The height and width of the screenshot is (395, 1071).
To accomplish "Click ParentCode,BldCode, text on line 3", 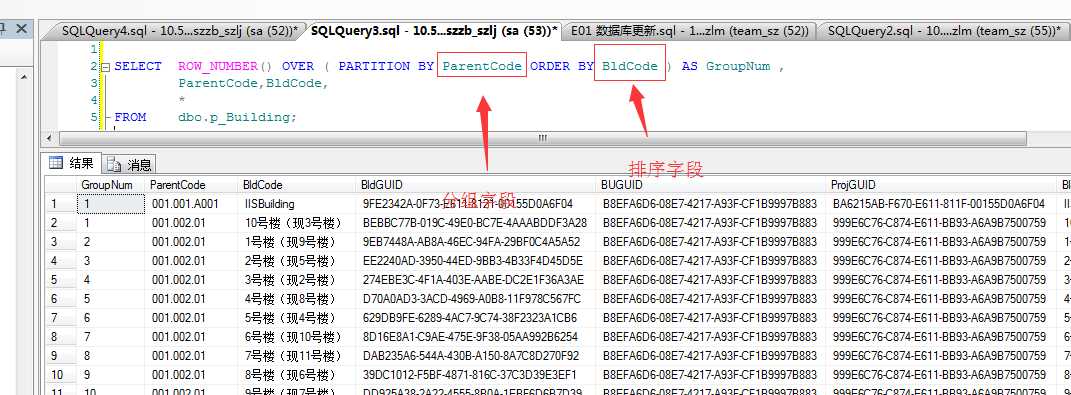I will [x=253, y=83].
